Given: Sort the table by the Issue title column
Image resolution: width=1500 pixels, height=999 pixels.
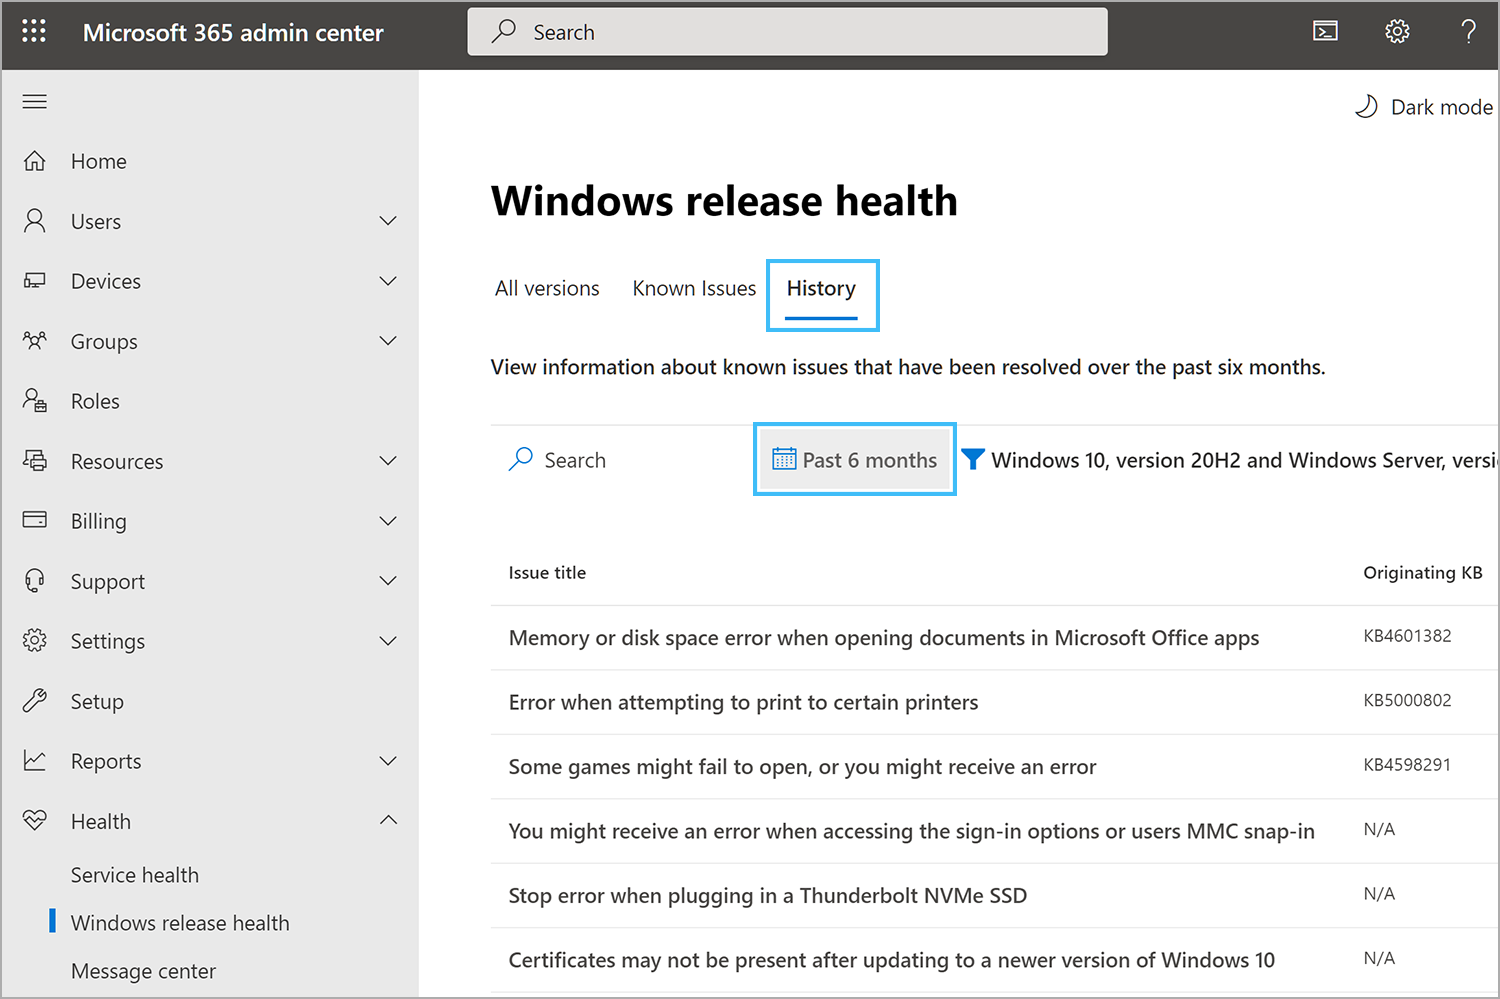Looking at the screenshot, I should [x=547, y=572].
